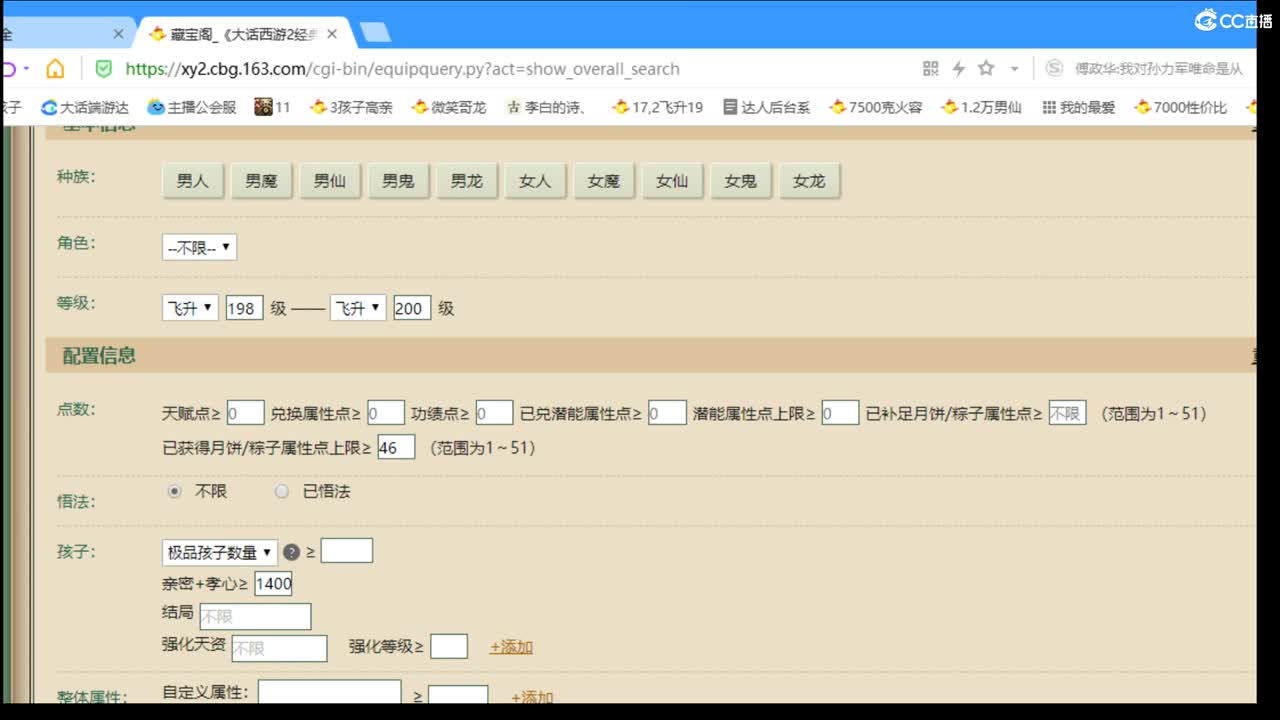Close the 藏宝阁 browser tab
This screenshot has height=720, width=1280.
click(x=332, y=34)
